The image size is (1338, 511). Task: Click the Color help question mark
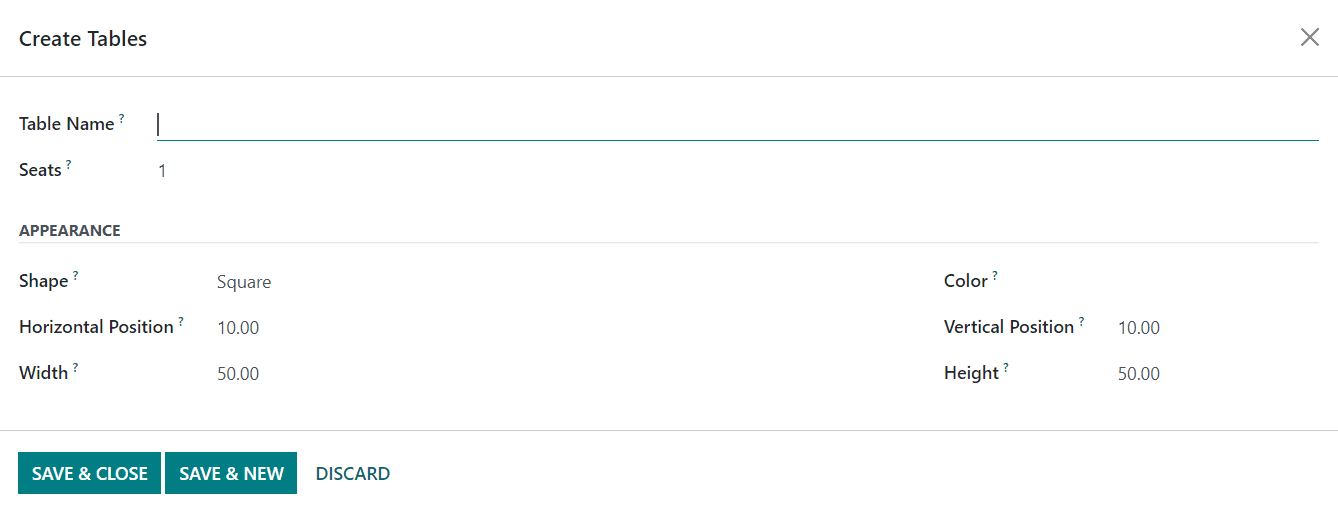click(x=995, y=275)
